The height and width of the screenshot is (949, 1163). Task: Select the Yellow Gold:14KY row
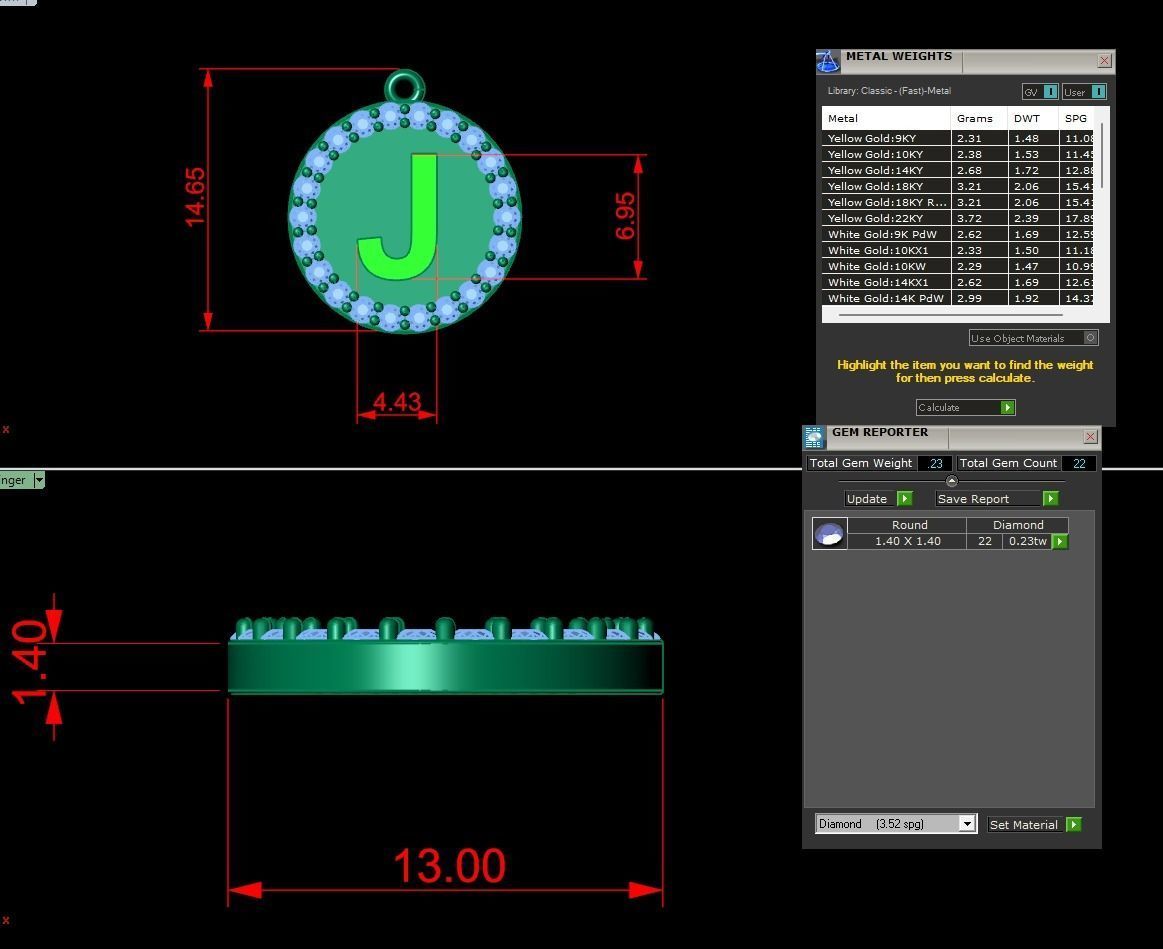pyautogui.click(x=958, y=170)
